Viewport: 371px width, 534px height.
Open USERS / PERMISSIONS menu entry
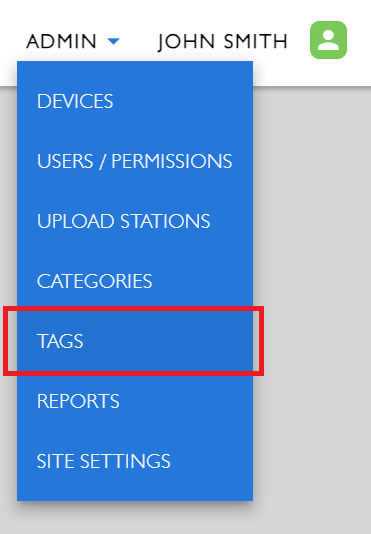click(x=135, y=161)
